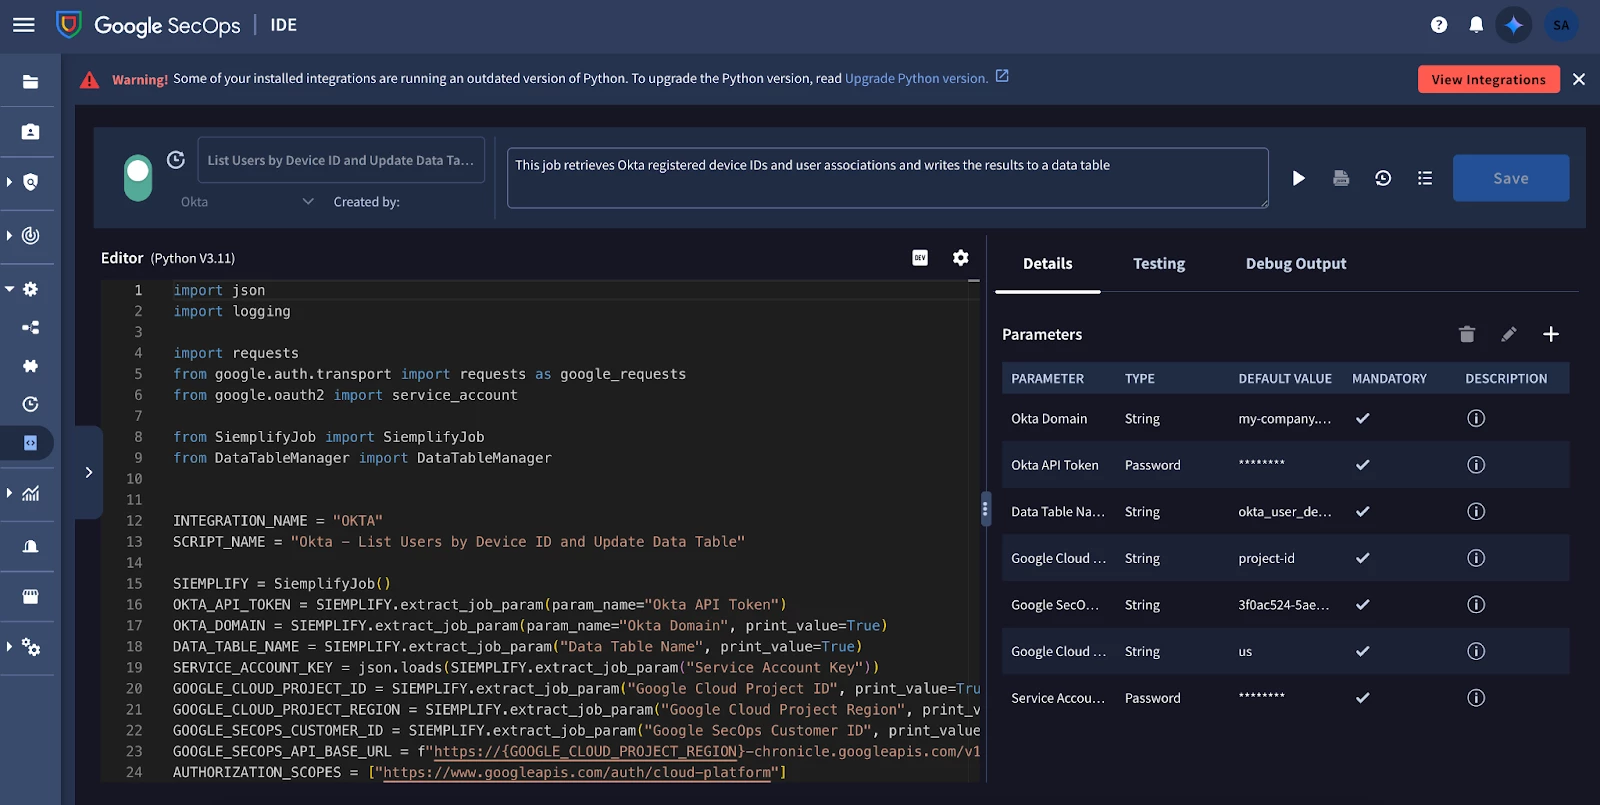Open the Debug Output tab

1296,264
